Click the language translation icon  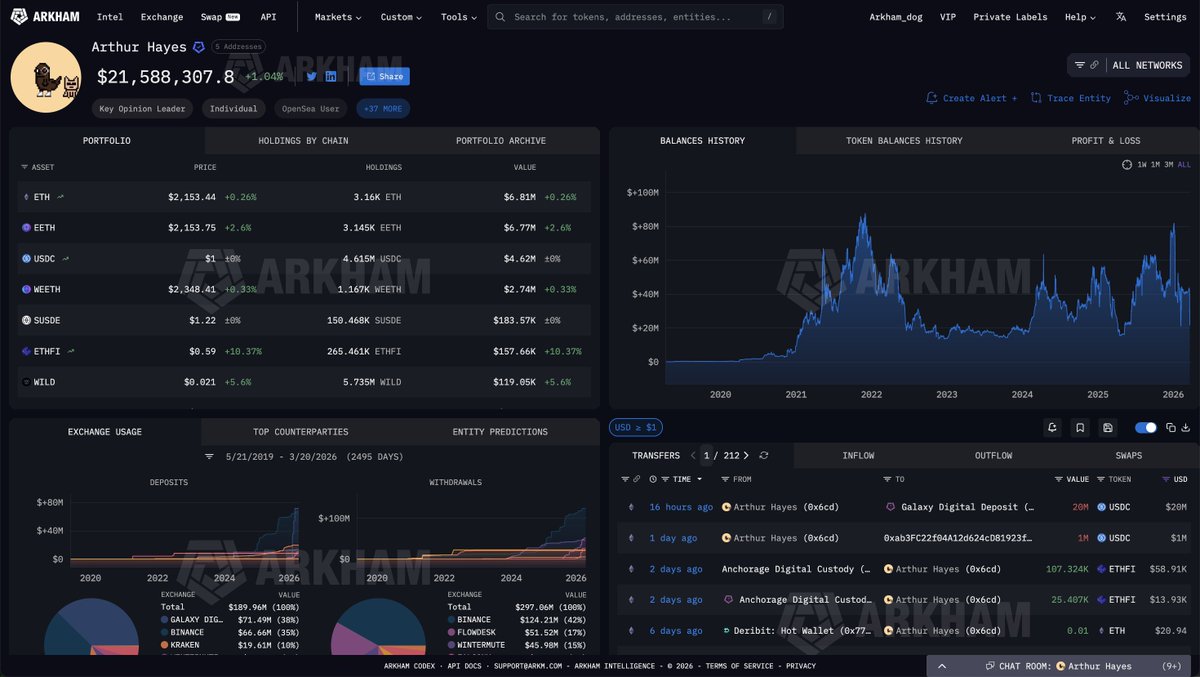[x=1120, y=17]
